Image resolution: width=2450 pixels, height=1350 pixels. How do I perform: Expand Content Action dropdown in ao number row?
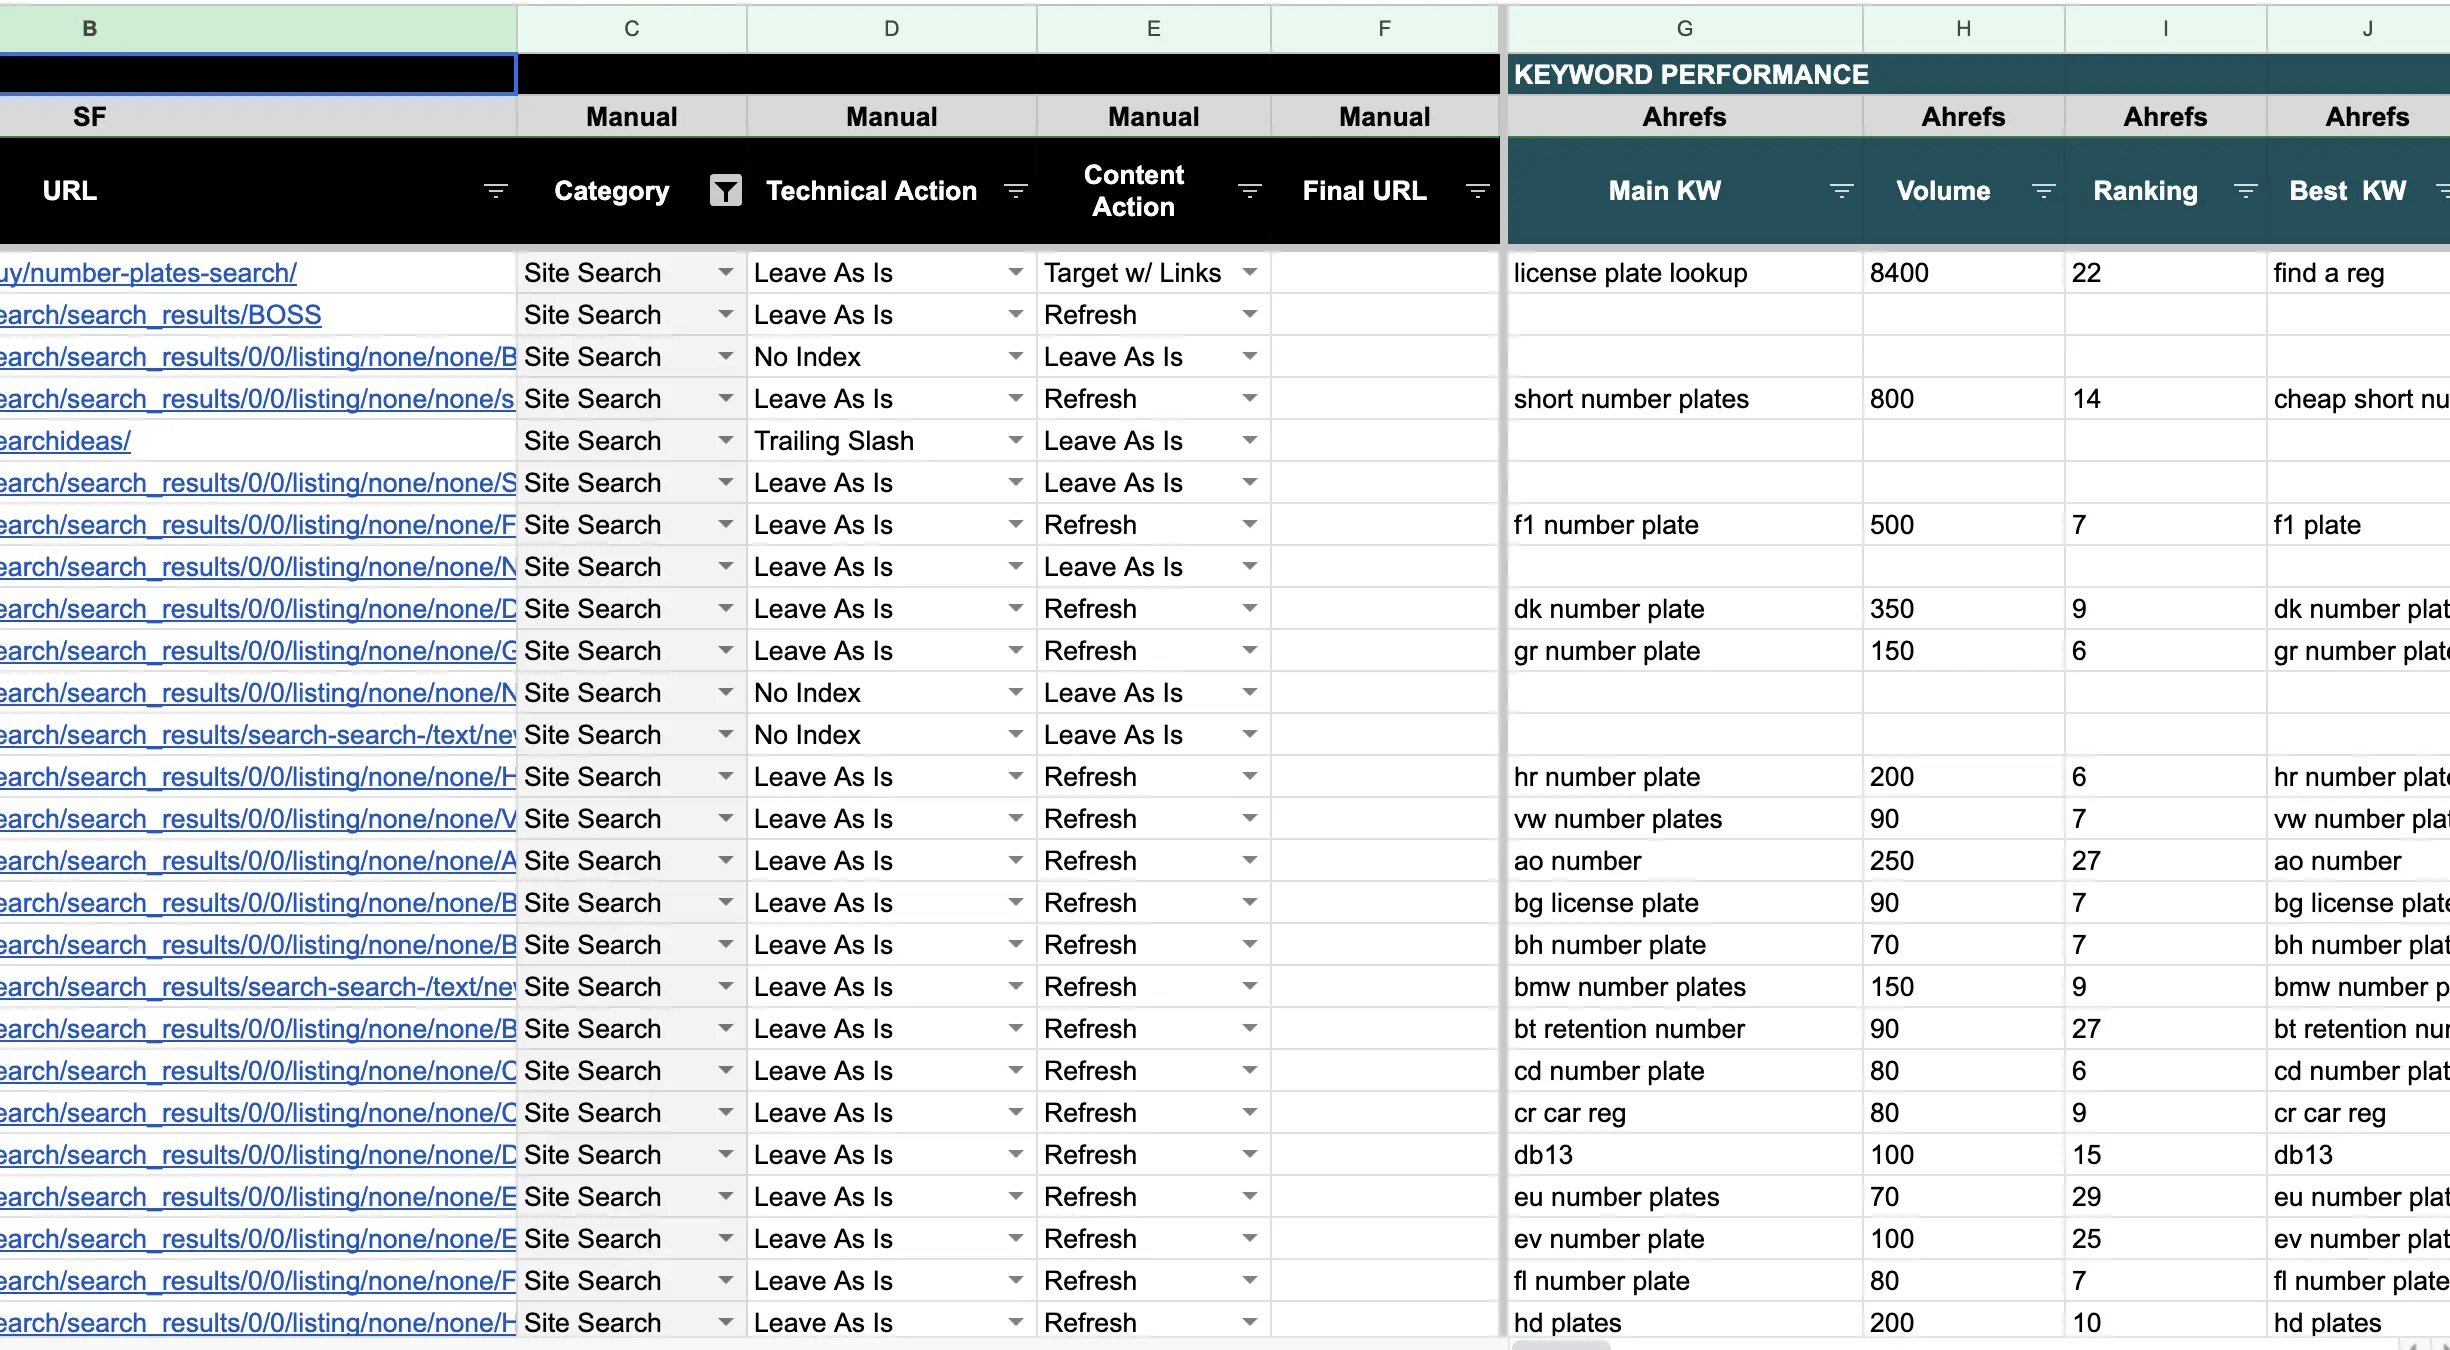coord(1249,861)
